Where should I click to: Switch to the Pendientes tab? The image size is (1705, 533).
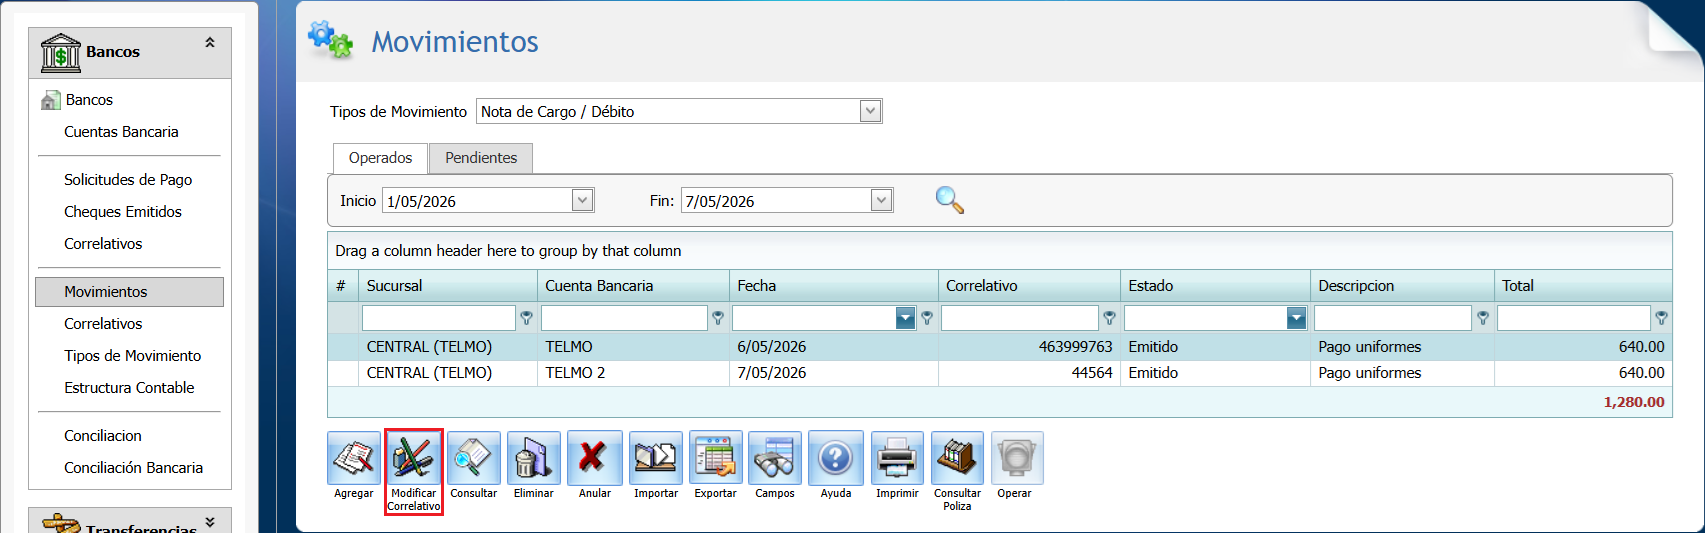[481, 158]
